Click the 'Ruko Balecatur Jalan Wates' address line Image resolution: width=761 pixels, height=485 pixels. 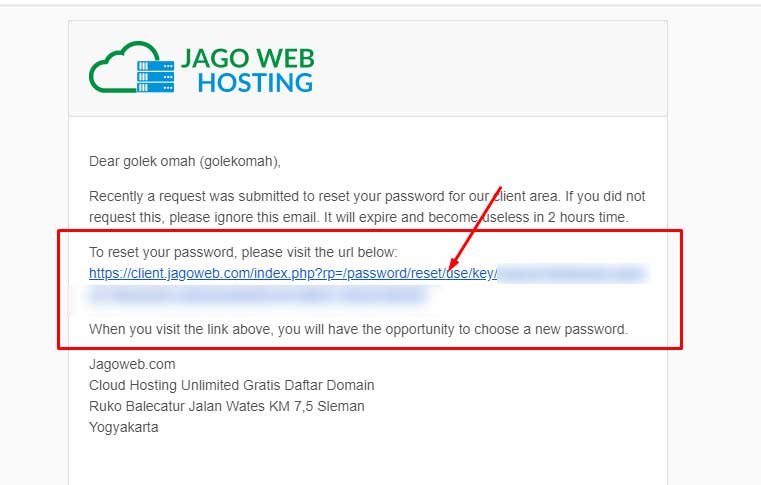coord(227,406)
